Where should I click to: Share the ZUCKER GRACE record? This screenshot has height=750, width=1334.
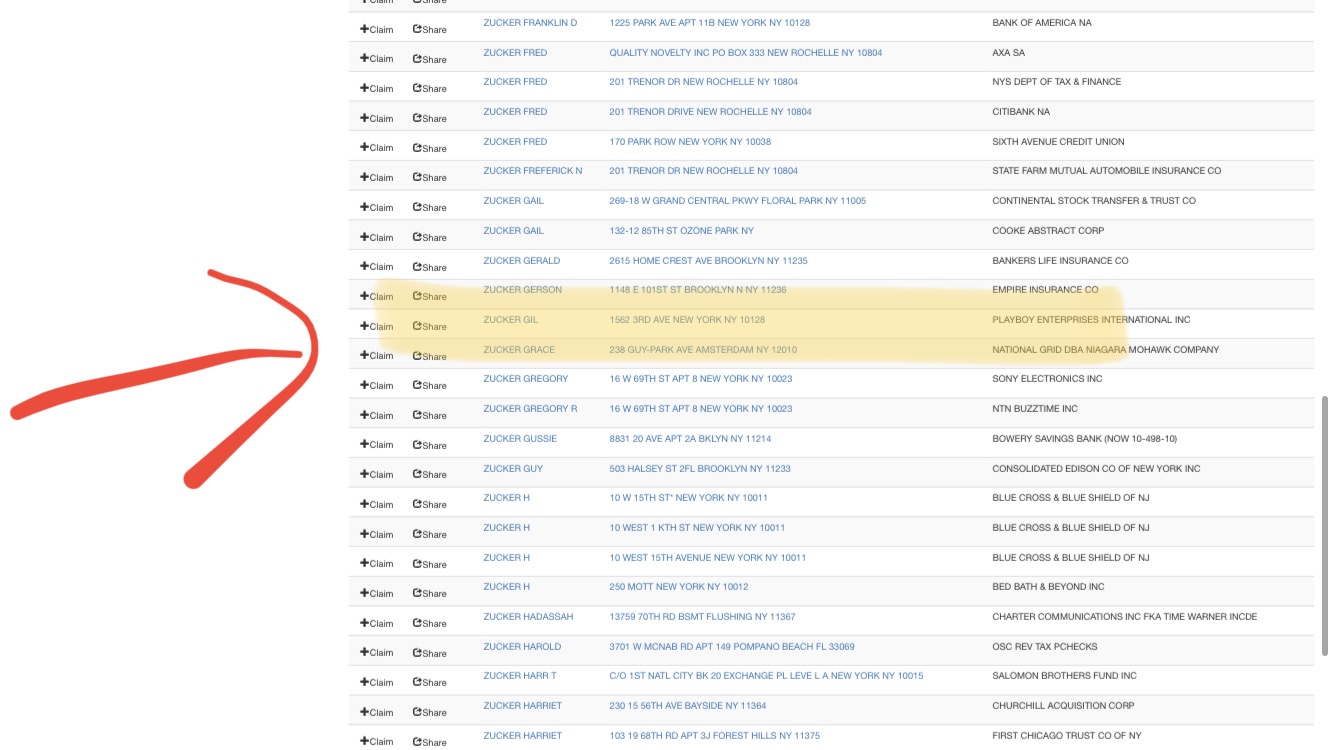[x=430, y=355]
